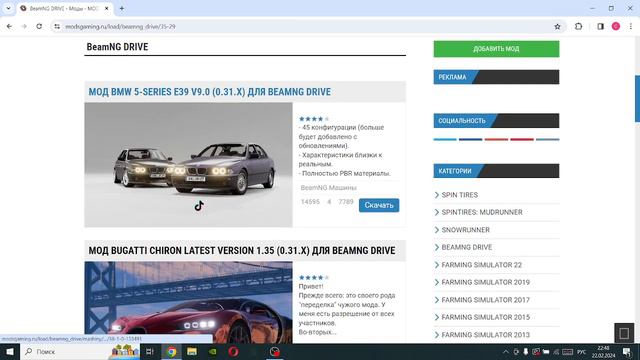Screen dimensions: 640x360
Task: Open the FARMING SIMULATOR 2019 category
Action: click(486, 282)
